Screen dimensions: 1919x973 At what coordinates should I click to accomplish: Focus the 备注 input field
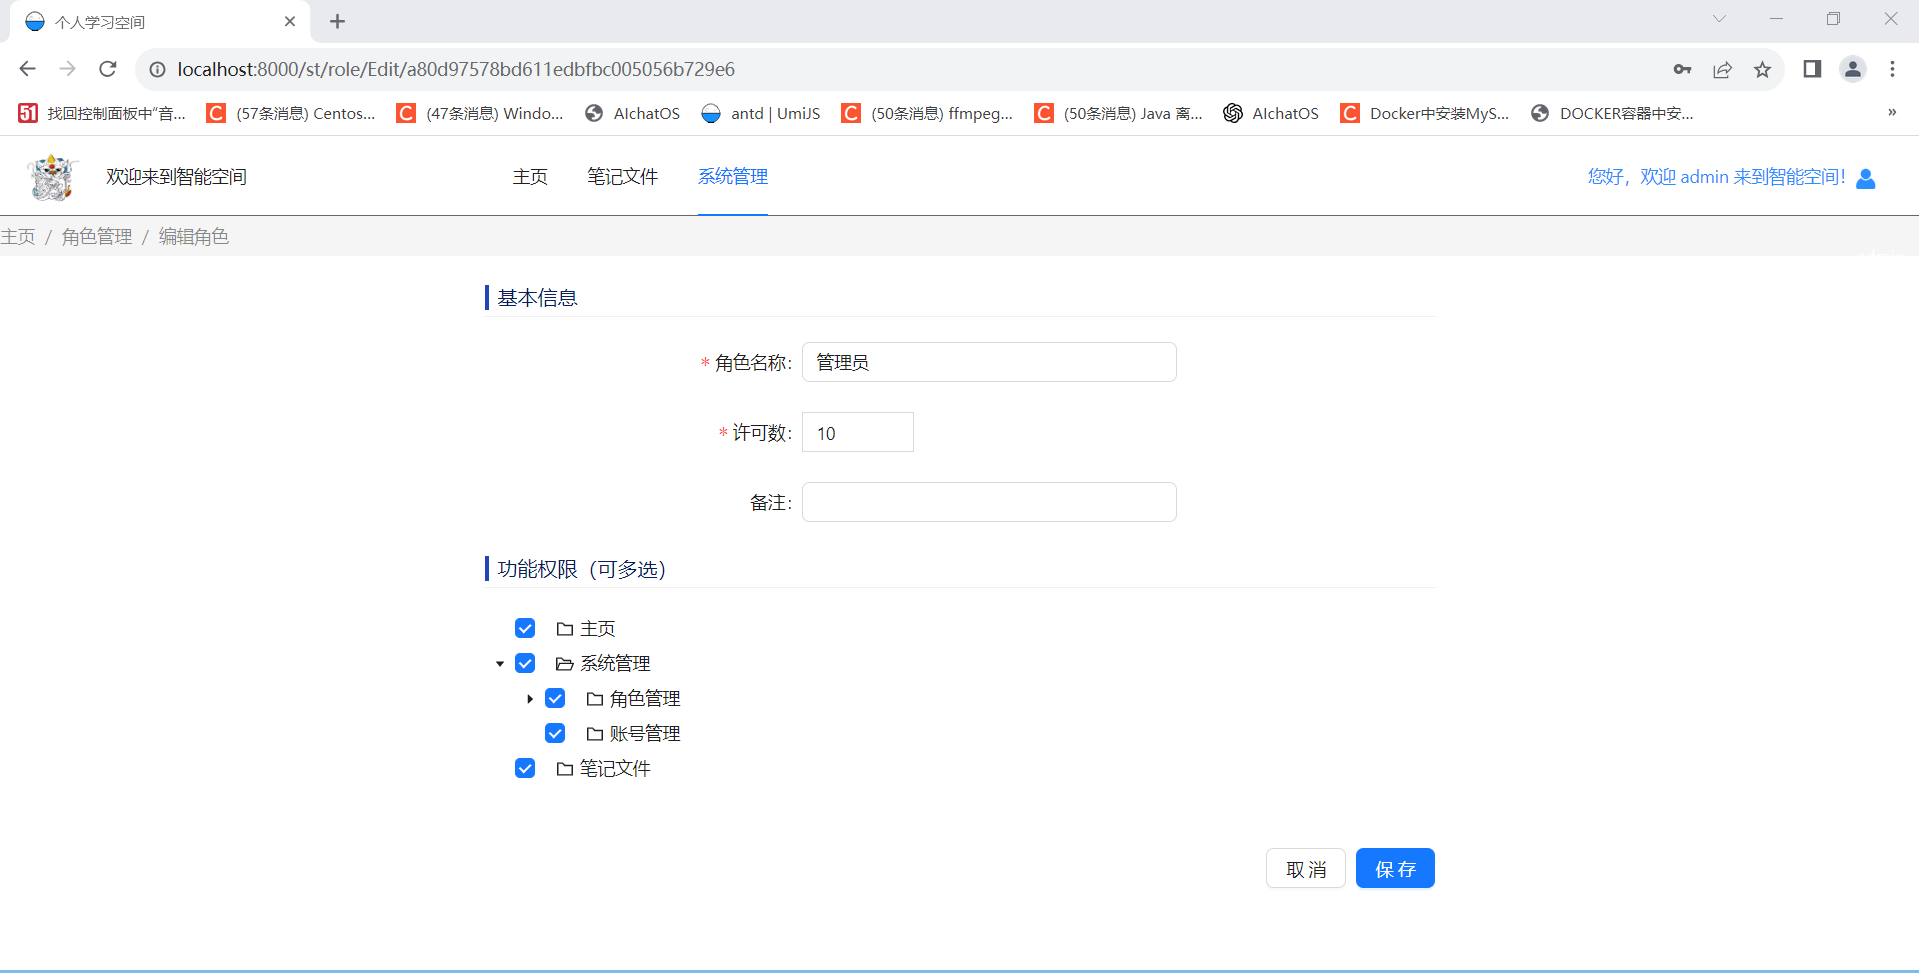coord(989,502)
